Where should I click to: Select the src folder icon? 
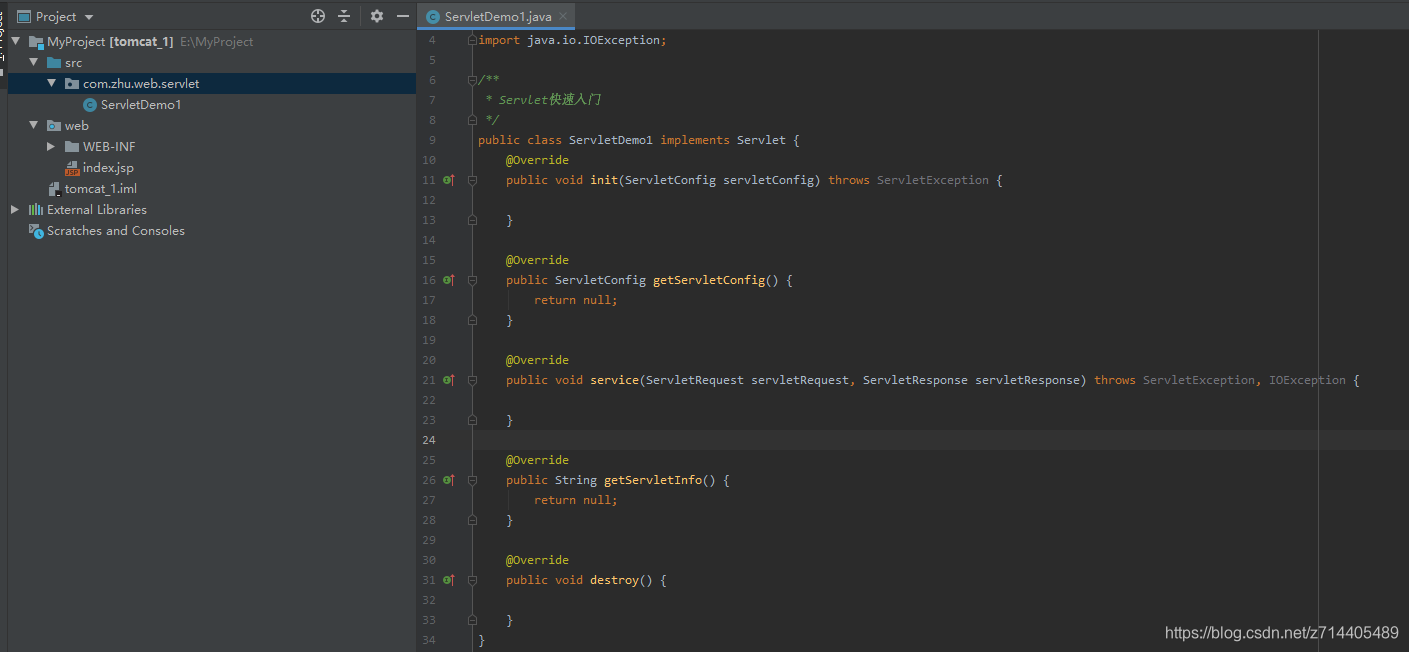[54, 63]
